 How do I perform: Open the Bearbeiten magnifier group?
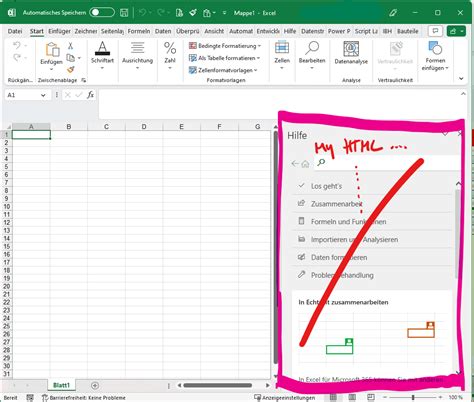pyautogui.click(x=312, y=55)
